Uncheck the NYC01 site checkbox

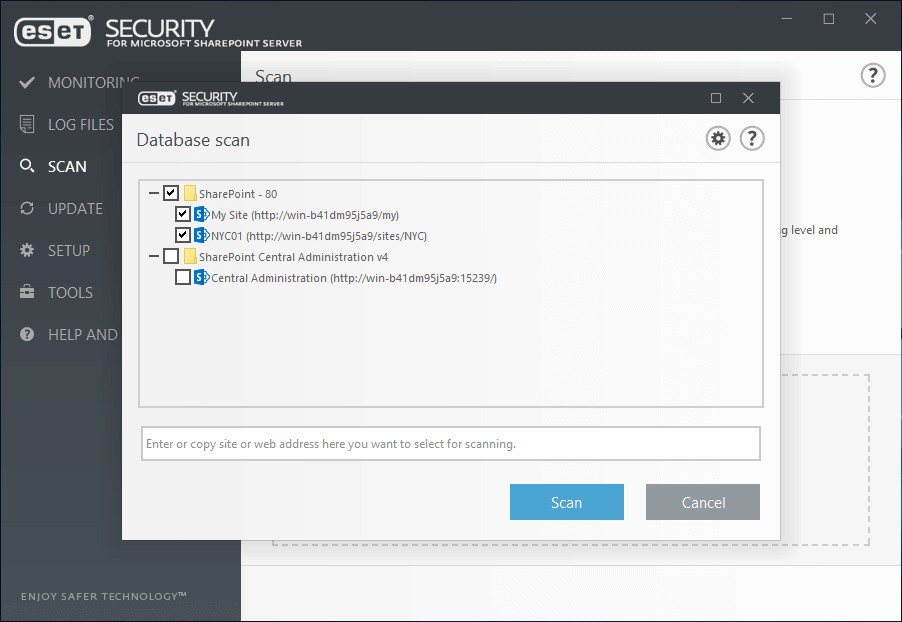click(183, 235)
